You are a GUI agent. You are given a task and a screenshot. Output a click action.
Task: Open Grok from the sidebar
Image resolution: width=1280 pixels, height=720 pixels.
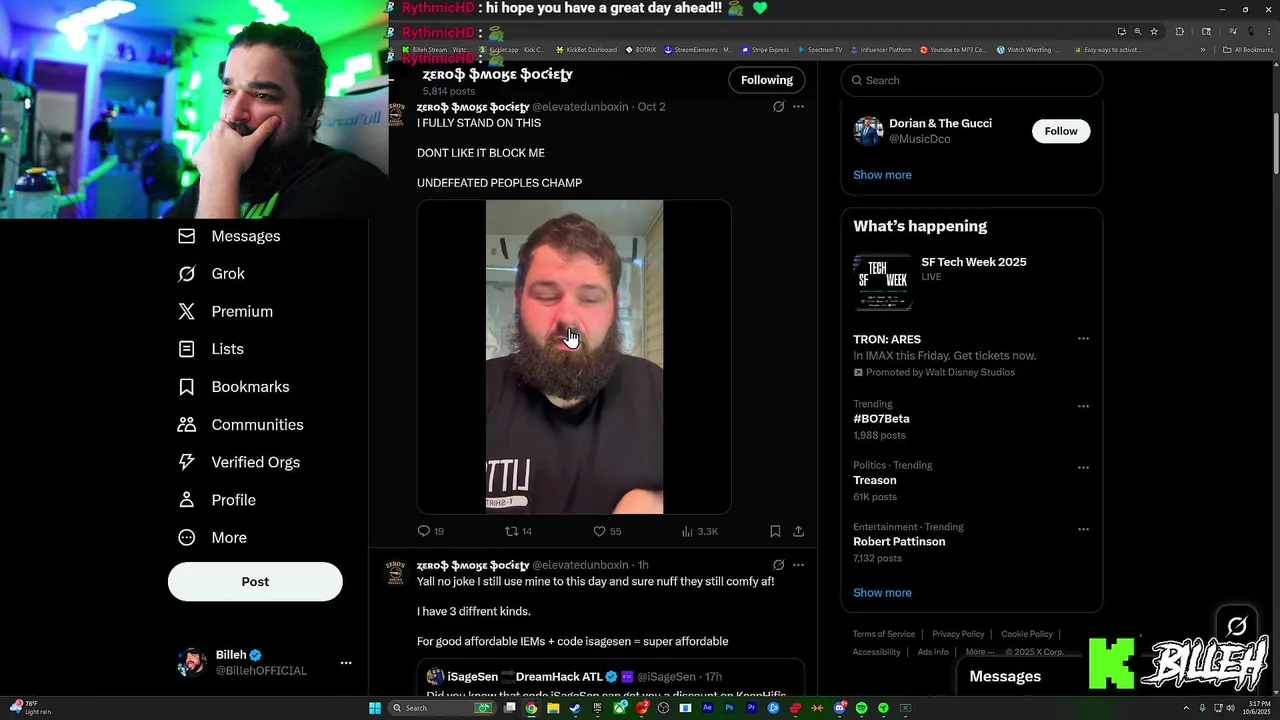click(x=211, y=274)
